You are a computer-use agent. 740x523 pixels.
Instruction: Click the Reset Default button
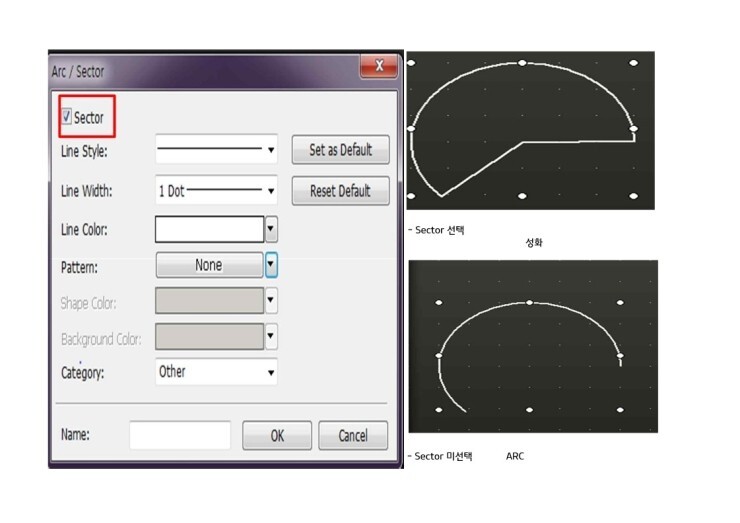340,191
